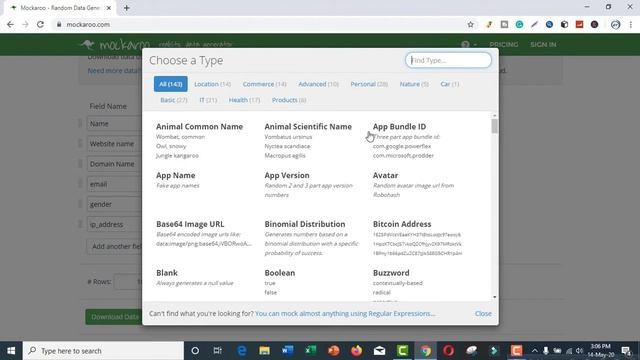Choose the Buzzword type
Screen dimensions: 640x360
391,273
